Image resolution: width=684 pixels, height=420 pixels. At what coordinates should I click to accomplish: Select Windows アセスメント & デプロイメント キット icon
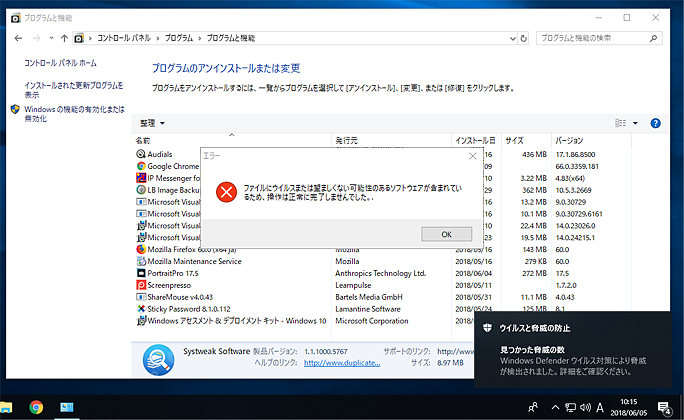click(141, 321)
